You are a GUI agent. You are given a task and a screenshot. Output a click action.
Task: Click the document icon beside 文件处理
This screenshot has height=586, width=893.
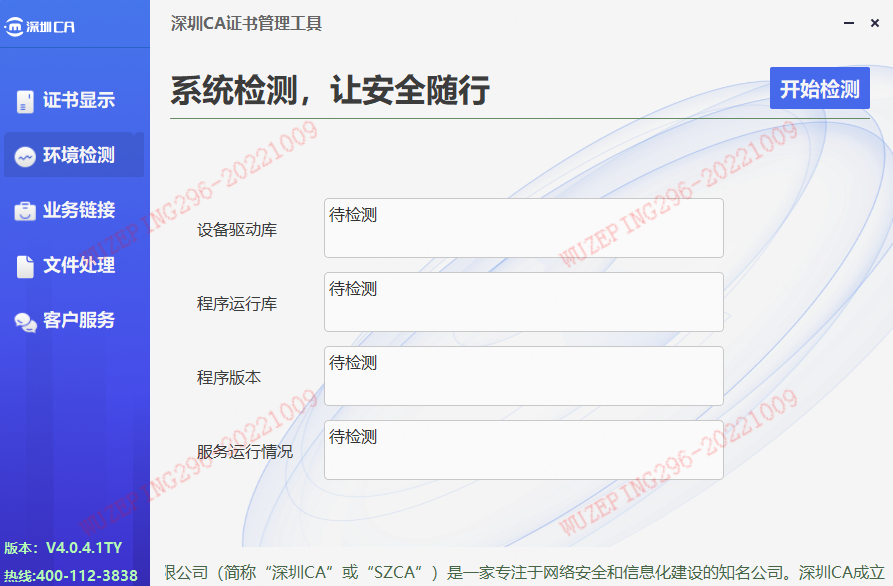tap(25, 266)
